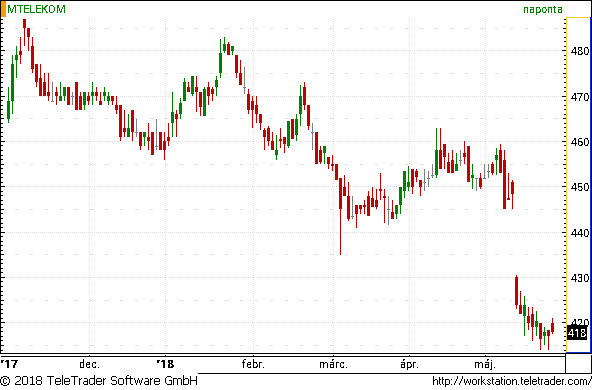The height and width of the screenshot is (390, 592).
Task: Click the 'dec.' month label
Action: point(89,364)
